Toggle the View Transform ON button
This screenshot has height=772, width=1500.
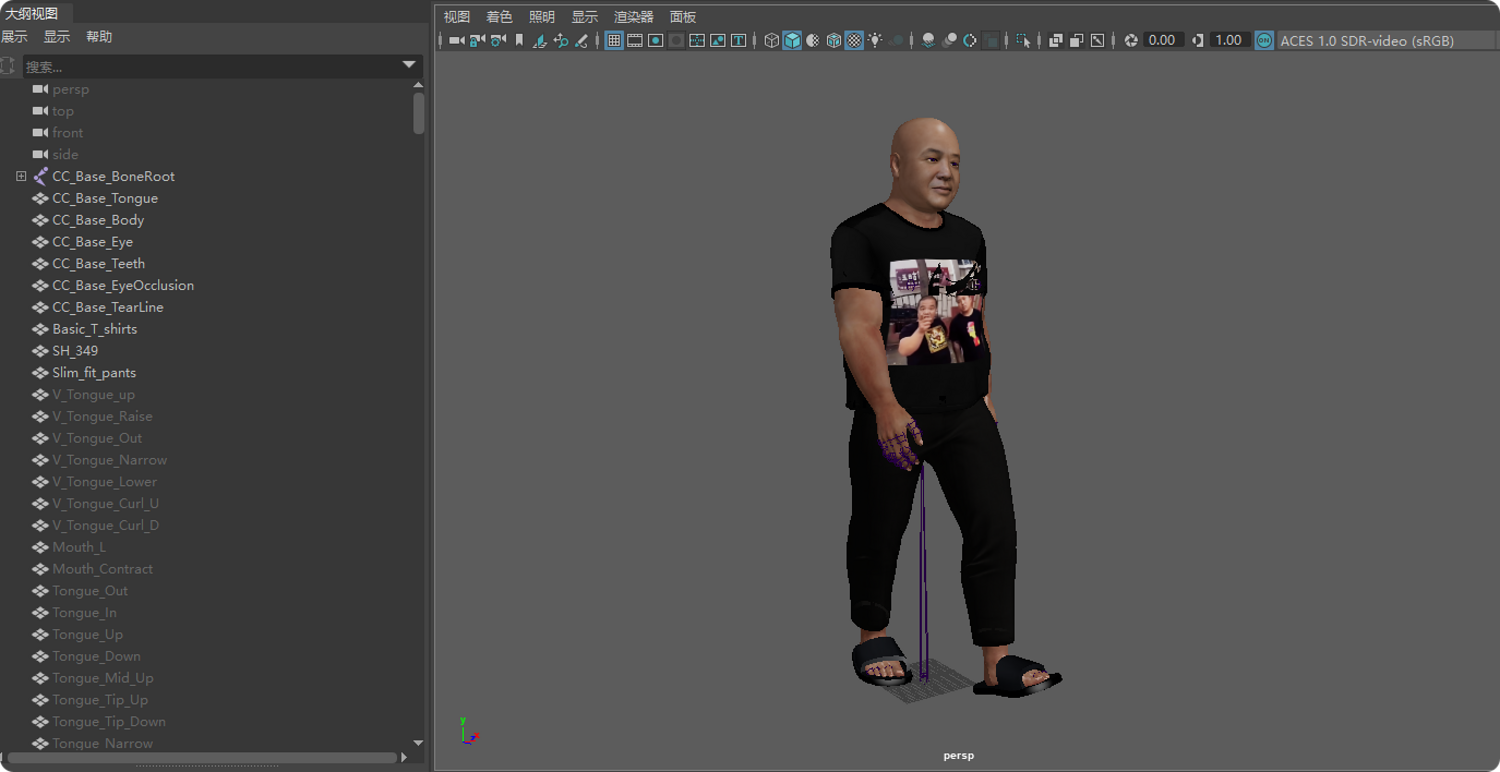pyautogui.click(x=1265, y=41)
